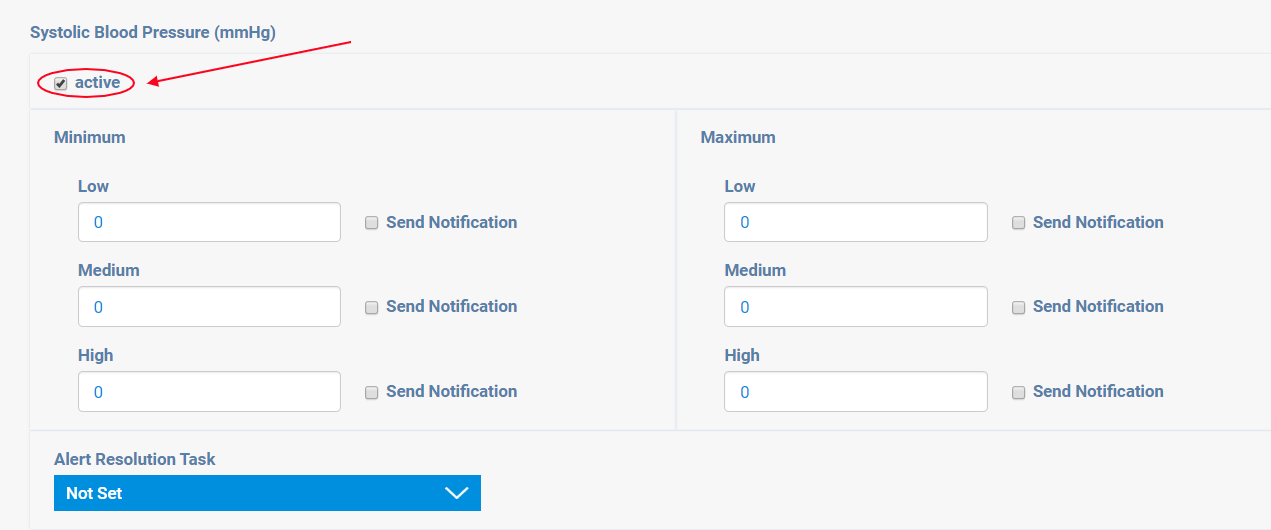Click the dropdown chevron arrow icon
The height and width of the screenshot is (530, 1271).
point(456,493)
